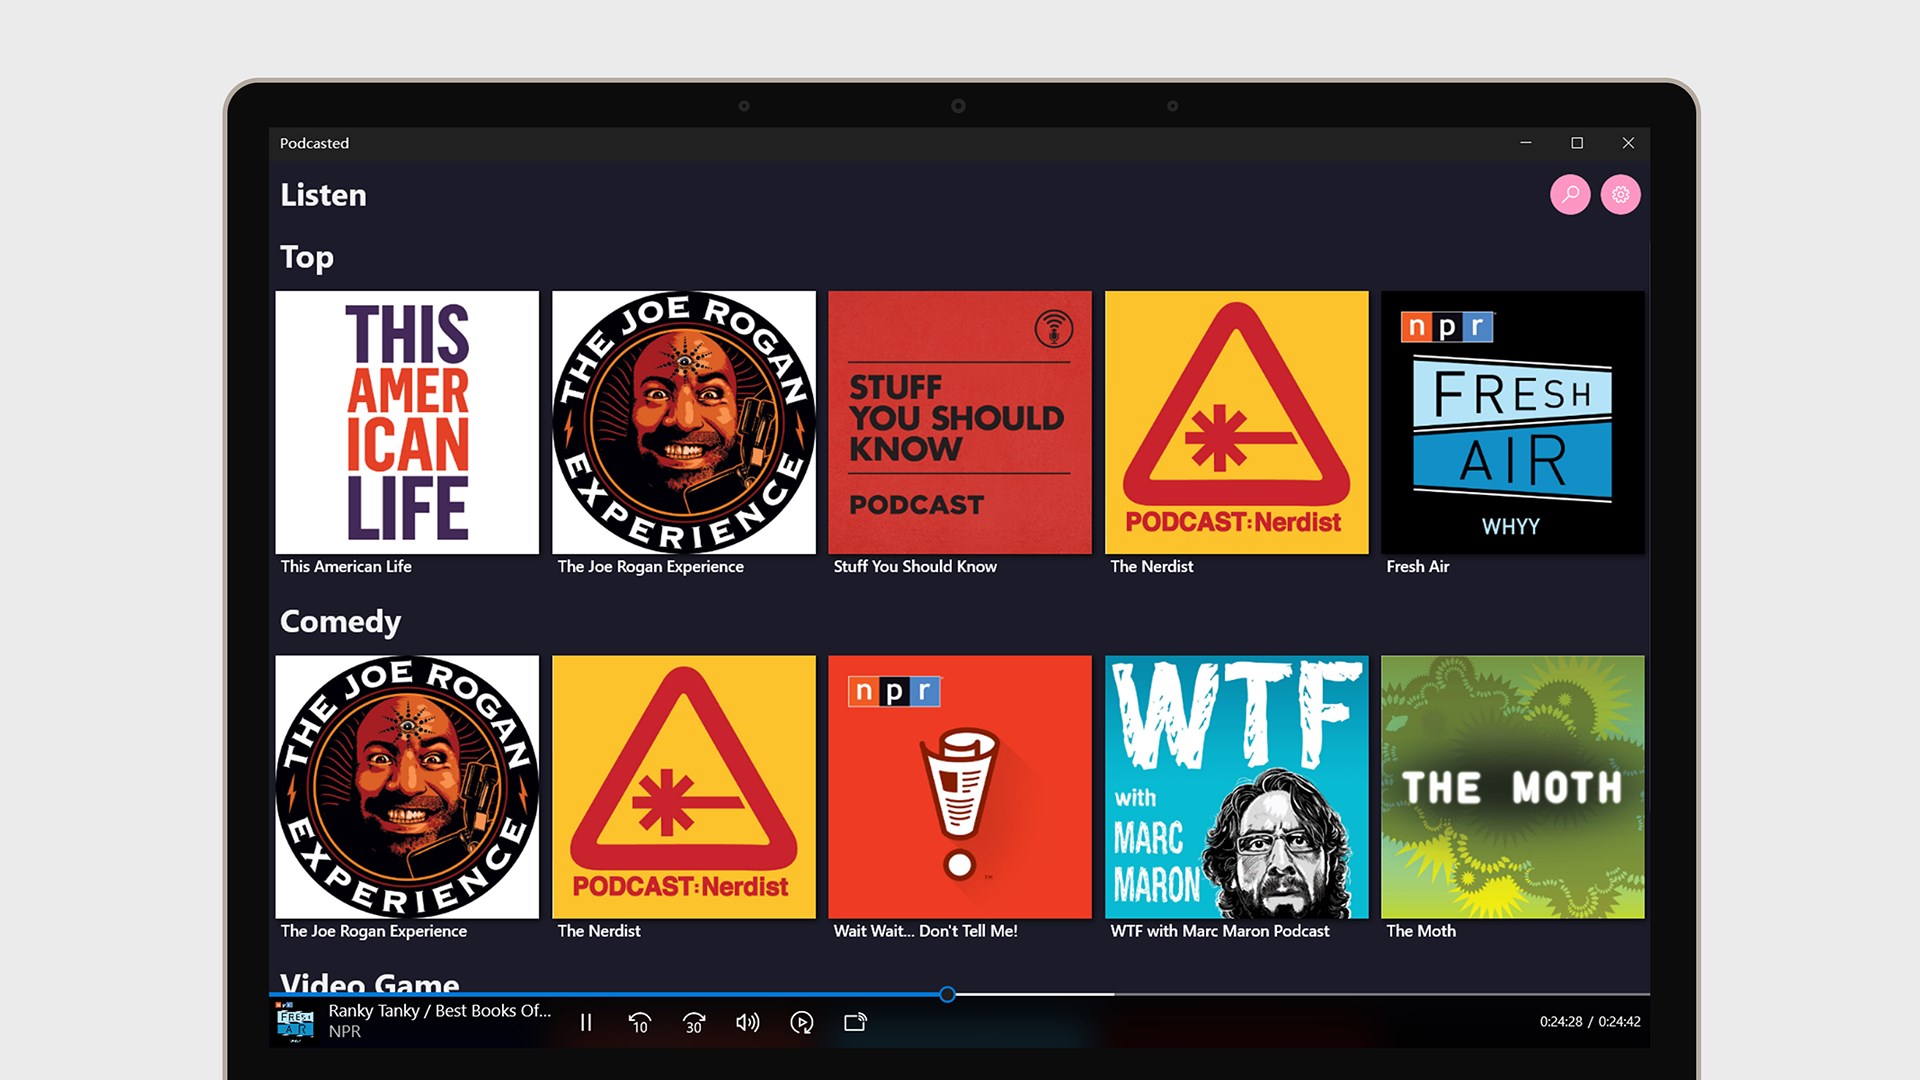Click the Top section heading
Screen dimensions: 1920x1080
tap(306, 257)
